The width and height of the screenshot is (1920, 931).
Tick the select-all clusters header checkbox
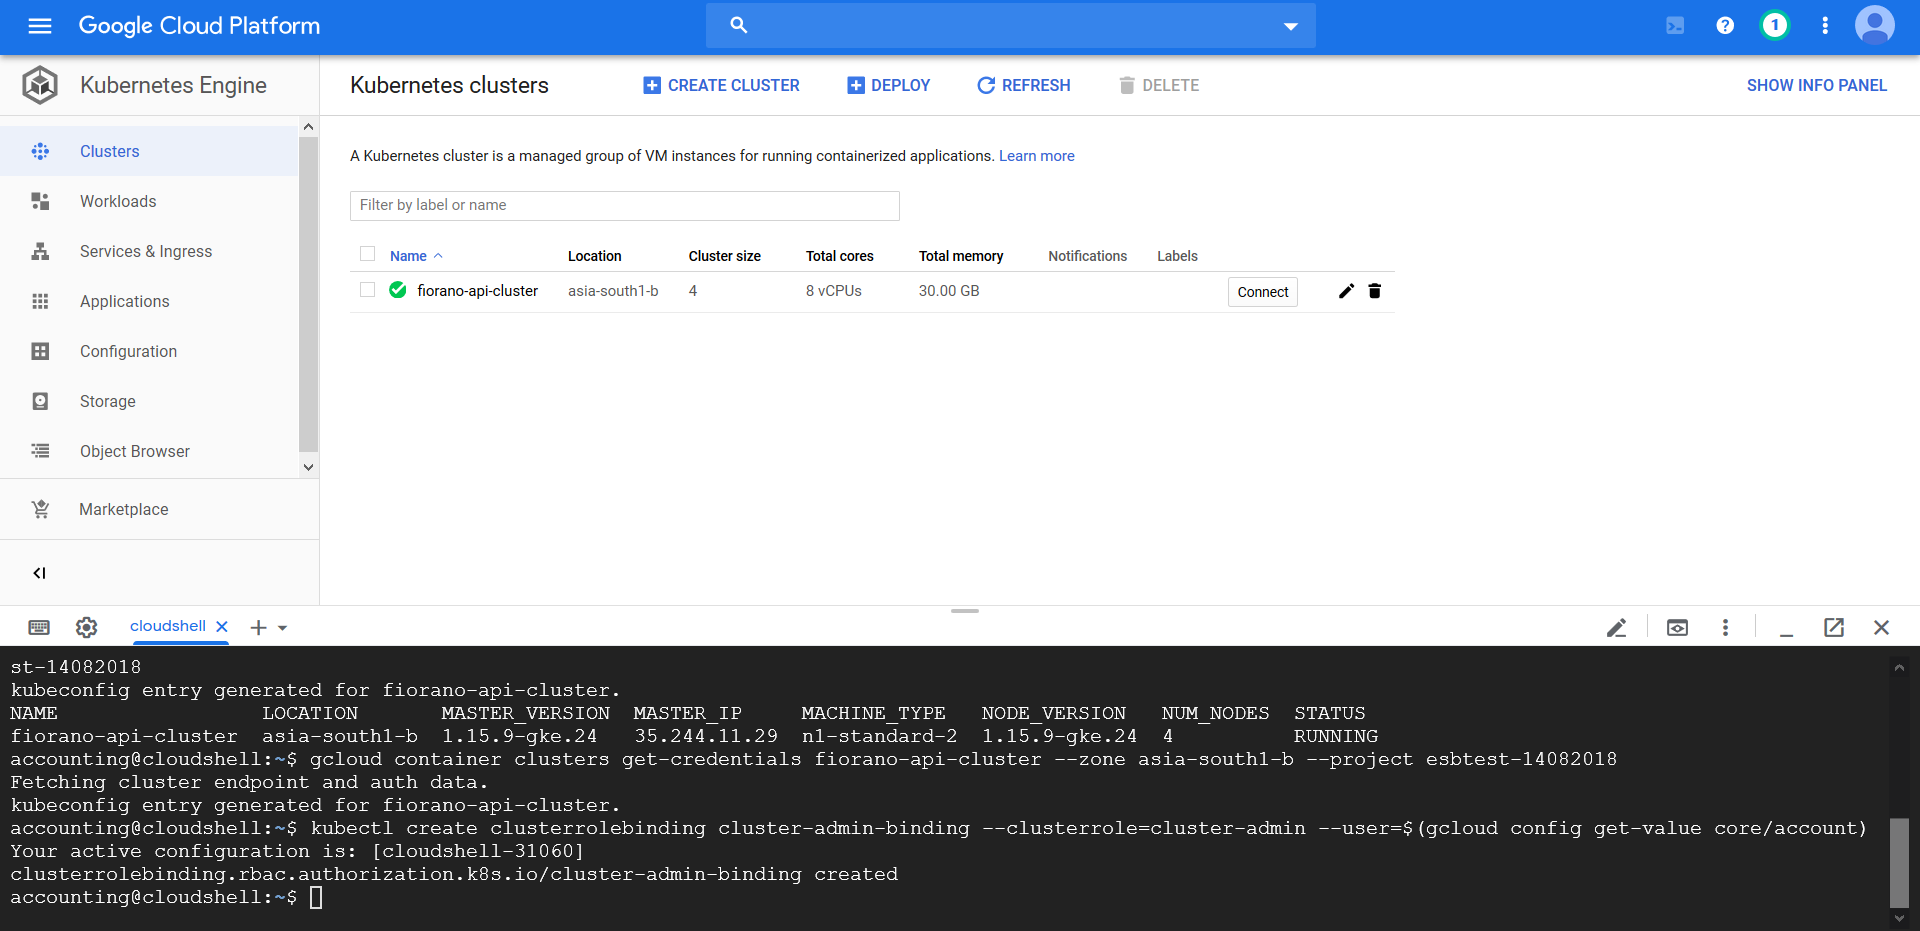(368, 254)
